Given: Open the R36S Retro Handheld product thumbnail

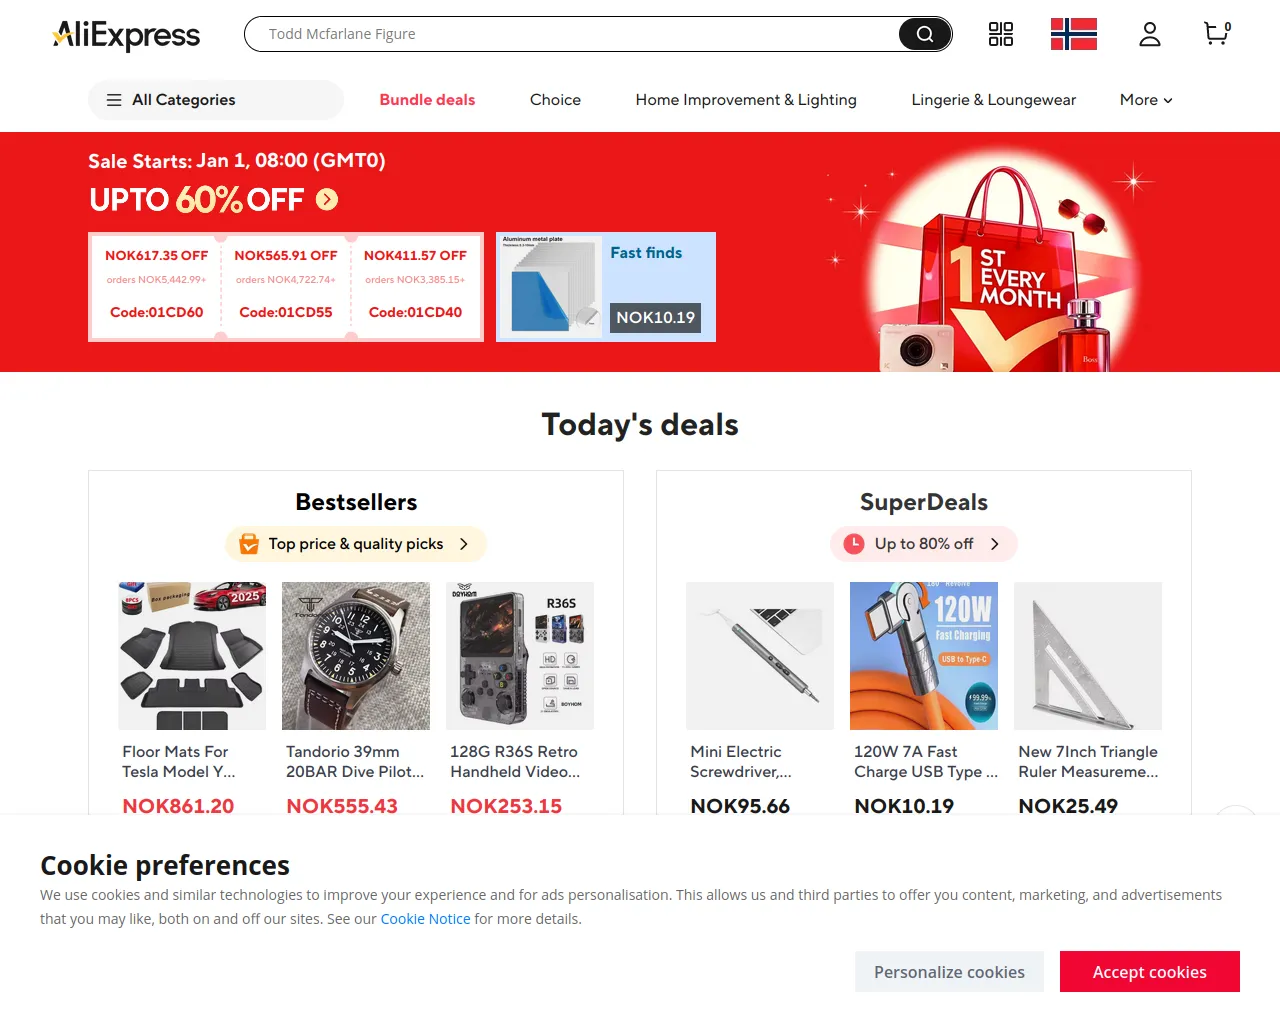Looking at the screenshot, I should pyautogui.click(x=520, y=656).
